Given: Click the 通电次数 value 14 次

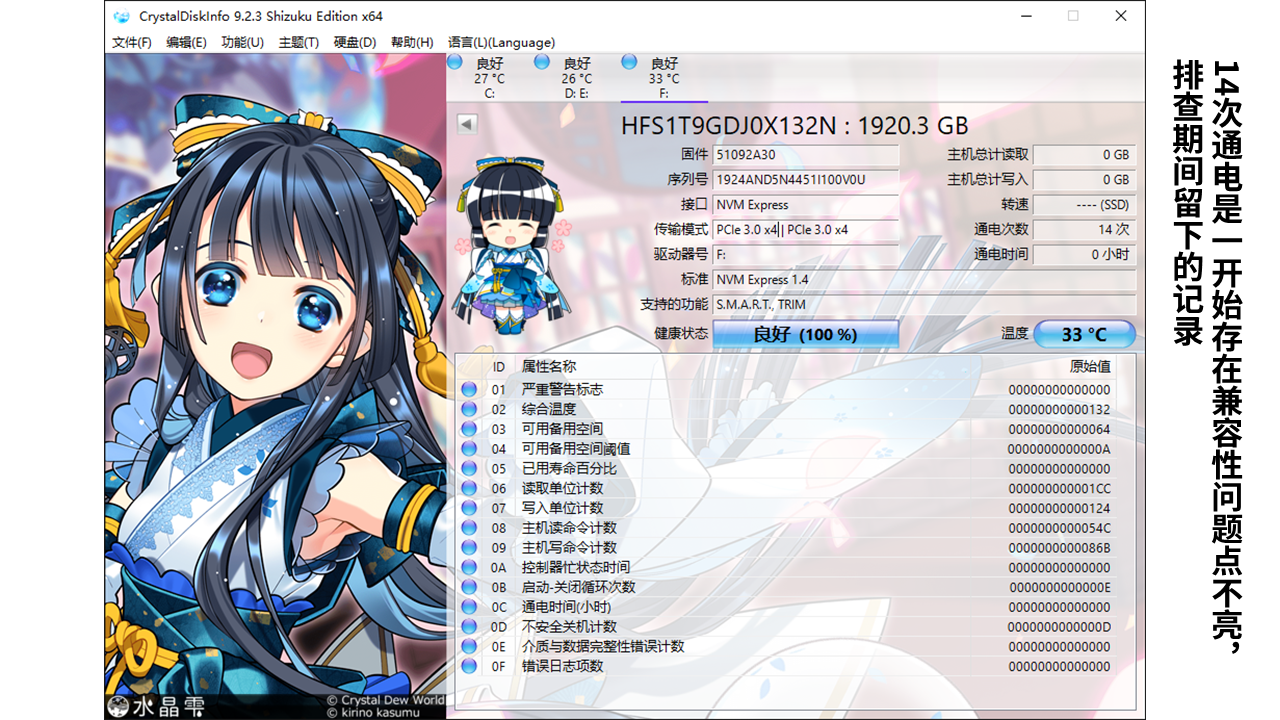Looking at the screenshot, I should click(1085, 230).
